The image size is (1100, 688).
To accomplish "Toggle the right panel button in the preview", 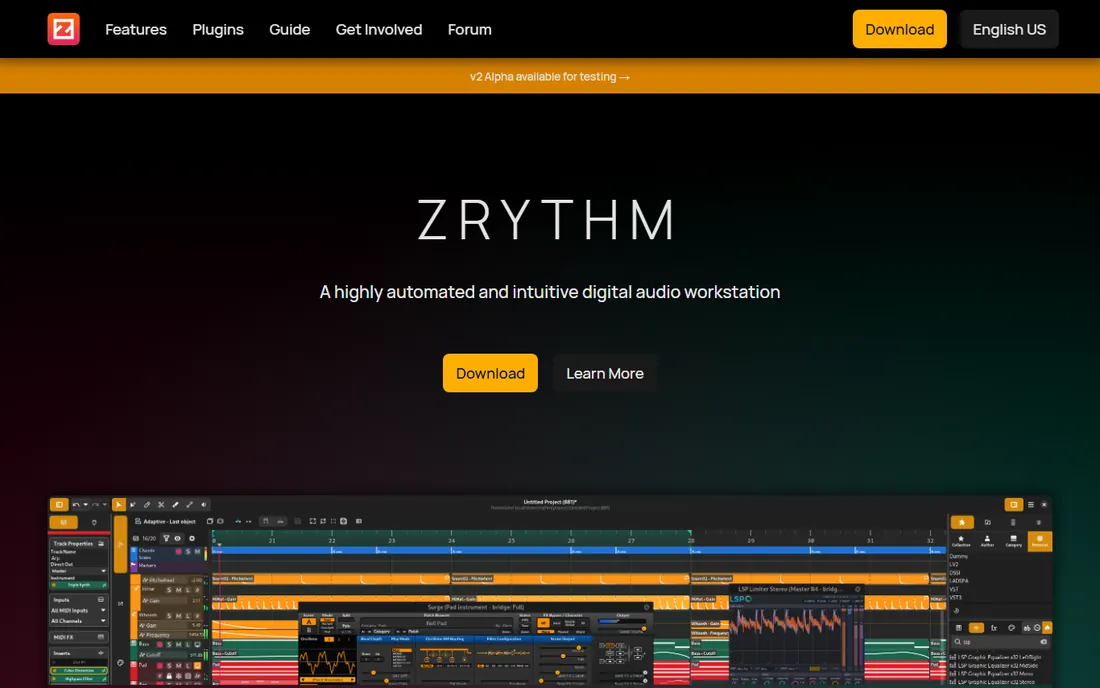I will 1014,505.
